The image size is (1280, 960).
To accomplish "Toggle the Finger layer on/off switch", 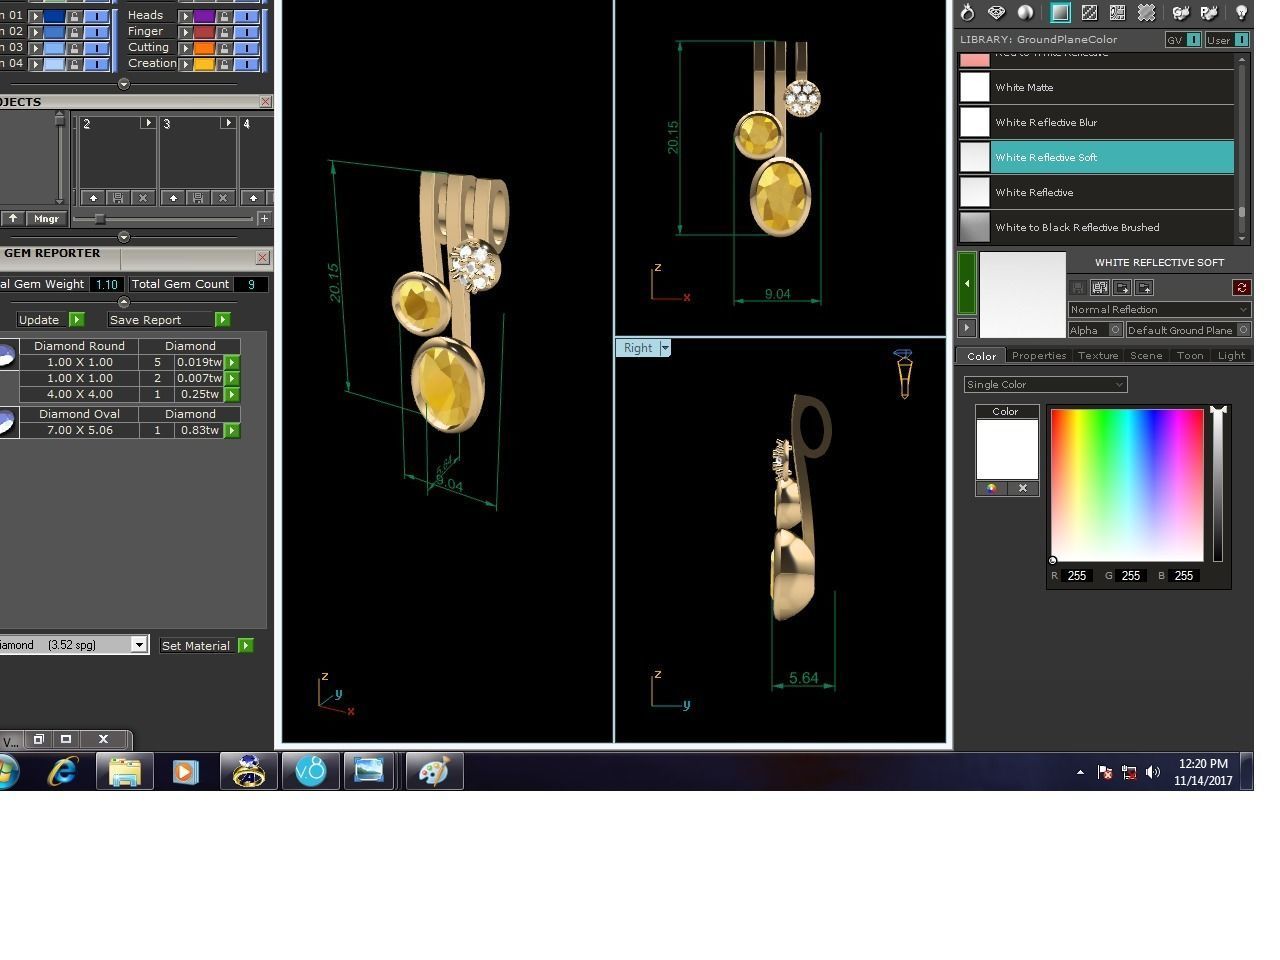I will tap(246, 32).
